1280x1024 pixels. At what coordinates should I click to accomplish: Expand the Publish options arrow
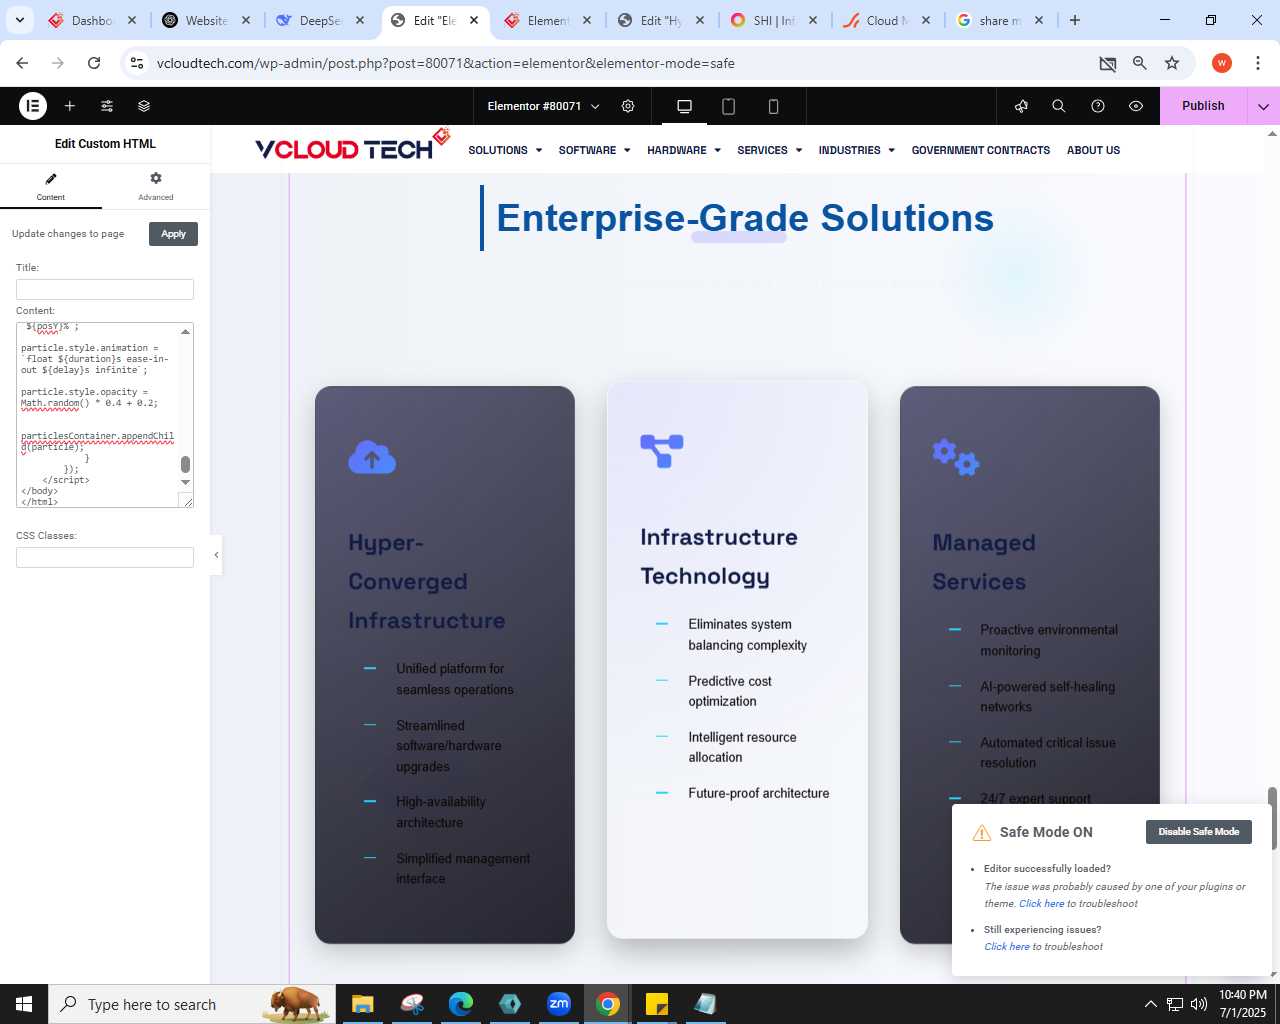[1263, 106]
